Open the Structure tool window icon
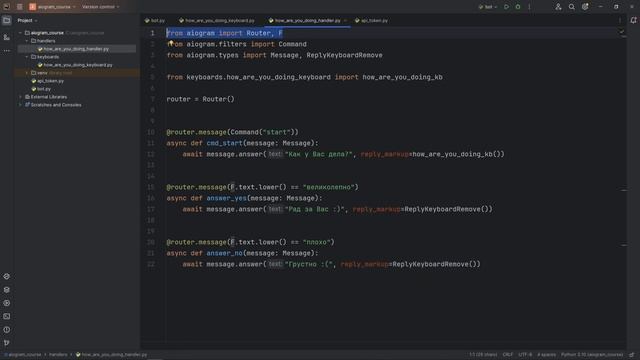The image size is (640, 360). coord(7,37)
